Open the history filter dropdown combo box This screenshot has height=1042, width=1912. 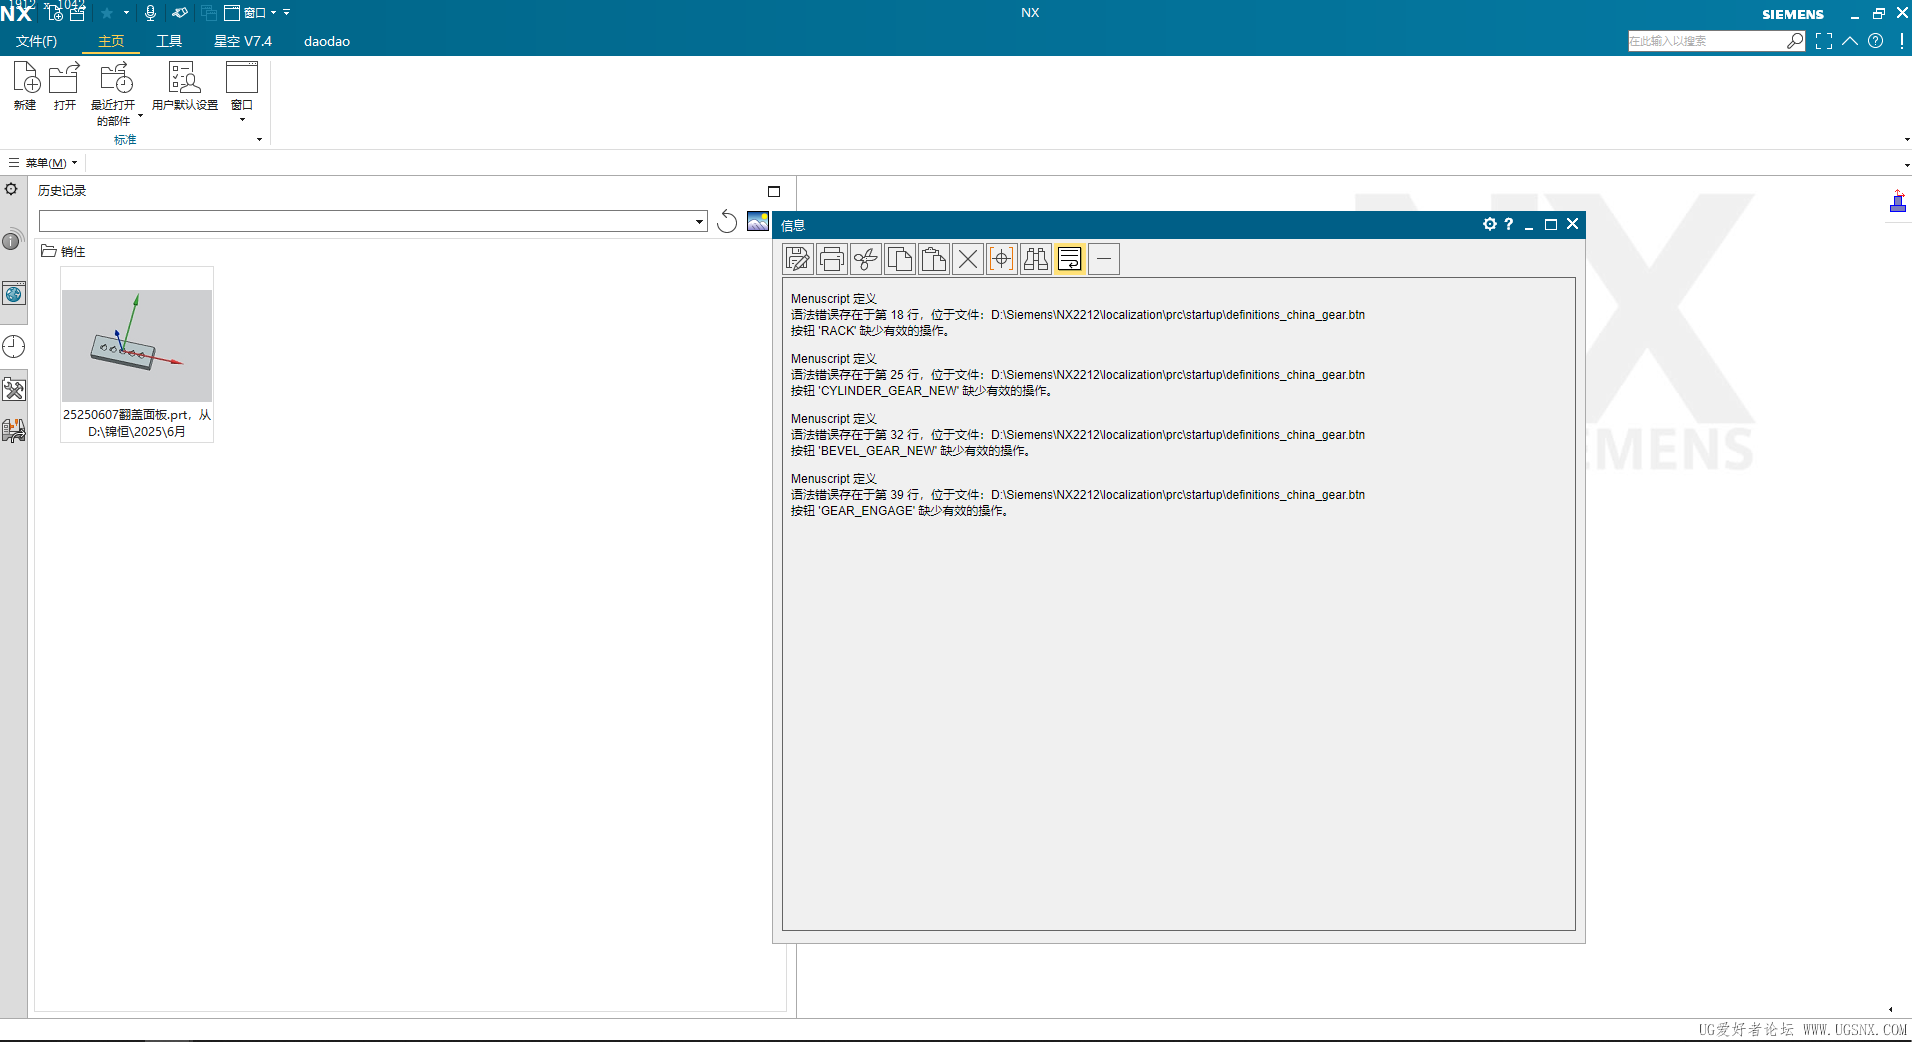pos(373,221)
